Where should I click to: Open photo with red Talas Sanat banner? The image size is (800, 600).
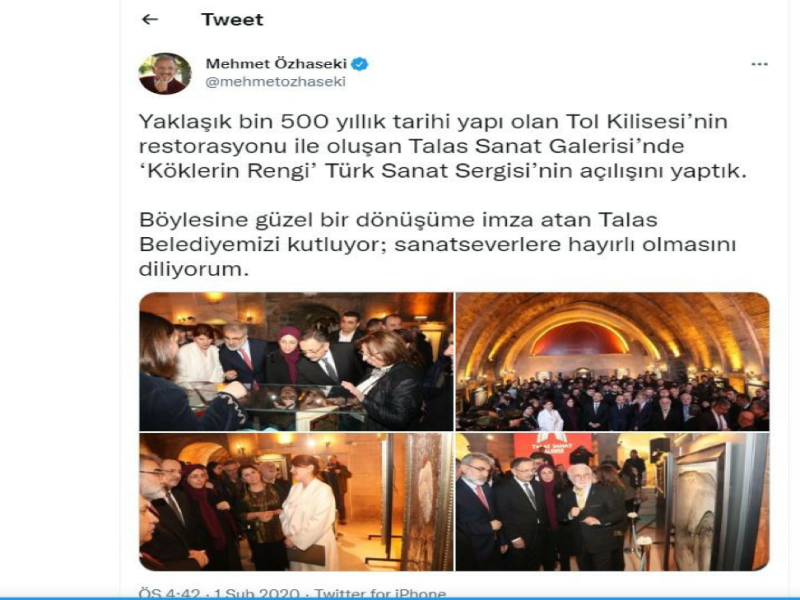point(612,502)
